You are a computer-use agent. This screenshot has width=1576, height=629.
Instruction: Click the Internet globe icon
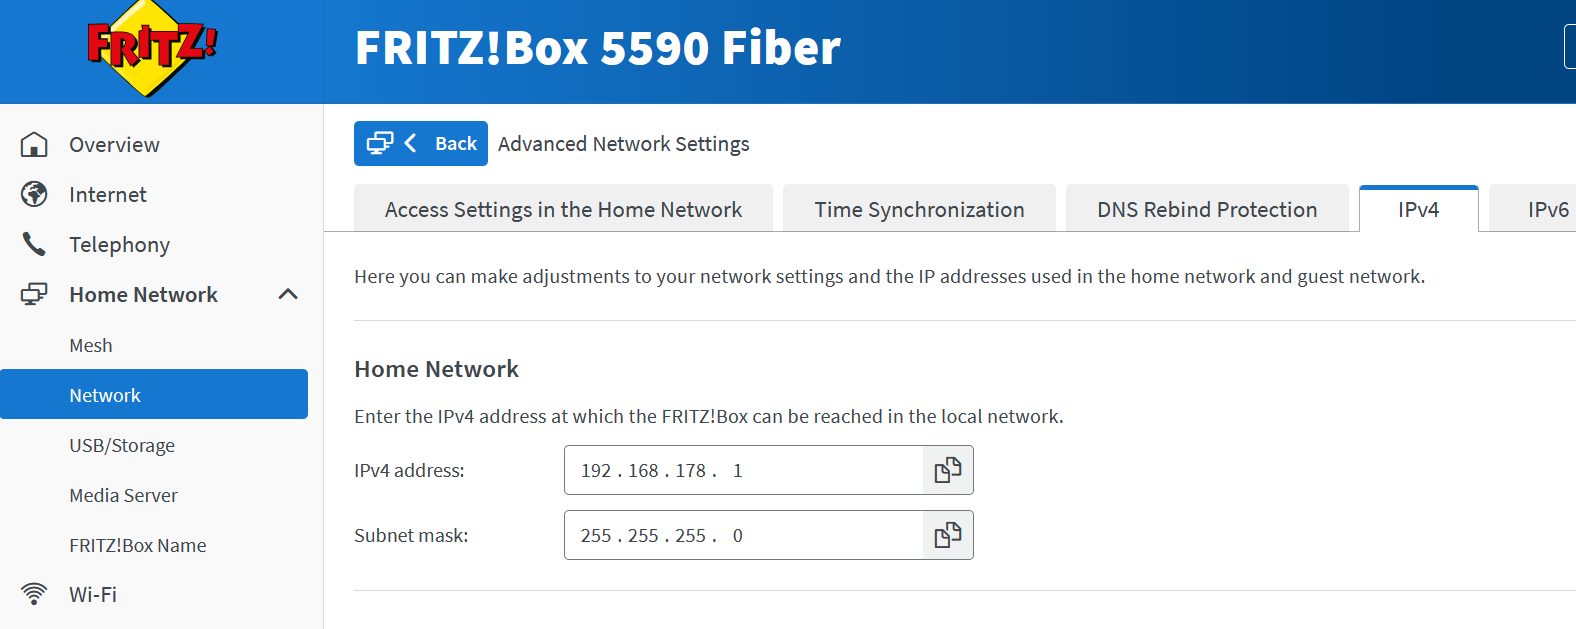pyautogui.click(x=34, y=194)
